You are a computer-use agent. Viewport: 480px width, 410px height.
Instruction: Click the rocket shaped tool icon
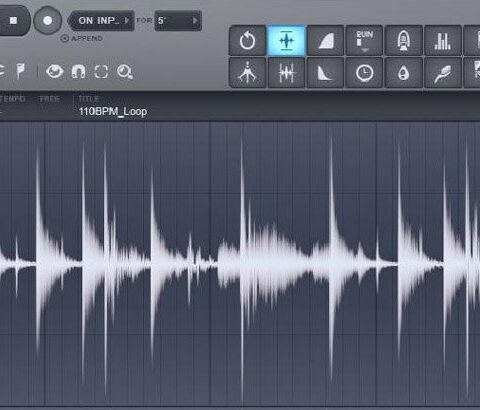pyautogui.click(x=403, y=41)
